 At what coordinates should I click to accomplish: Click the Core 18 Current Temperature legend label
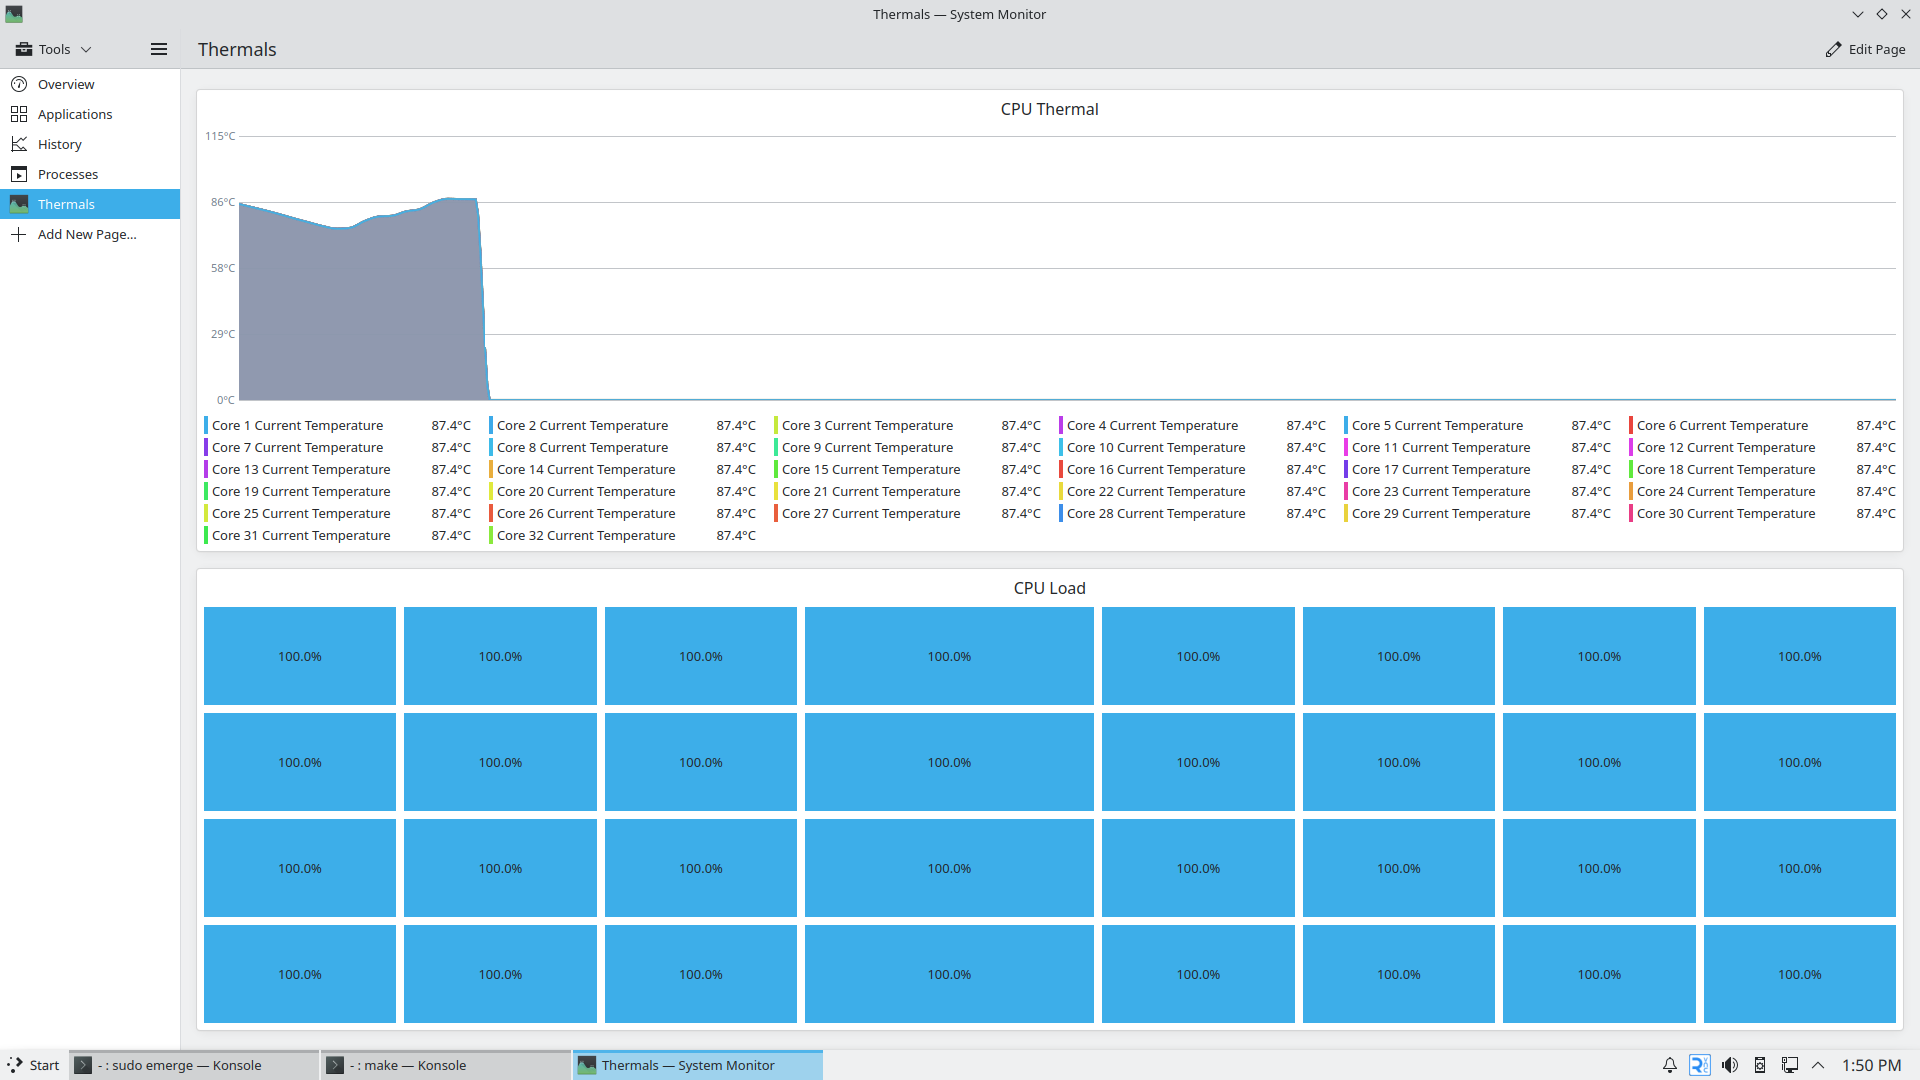pos(1726,469)
